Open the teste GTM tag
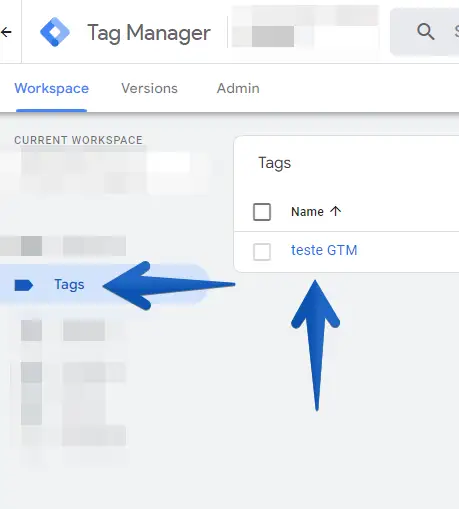The width and height of the screenshot is (459, 509). pos(324,250)
